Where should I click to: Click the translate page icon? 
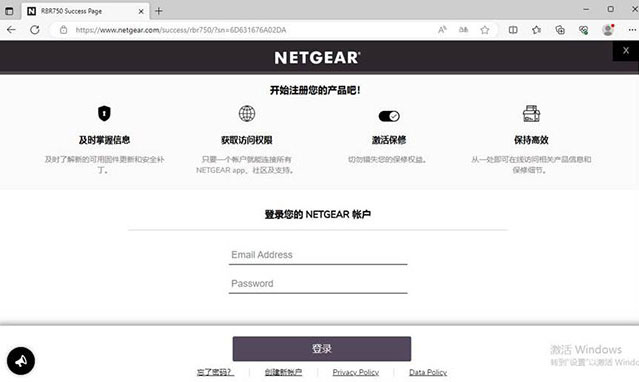pos(463,30)
